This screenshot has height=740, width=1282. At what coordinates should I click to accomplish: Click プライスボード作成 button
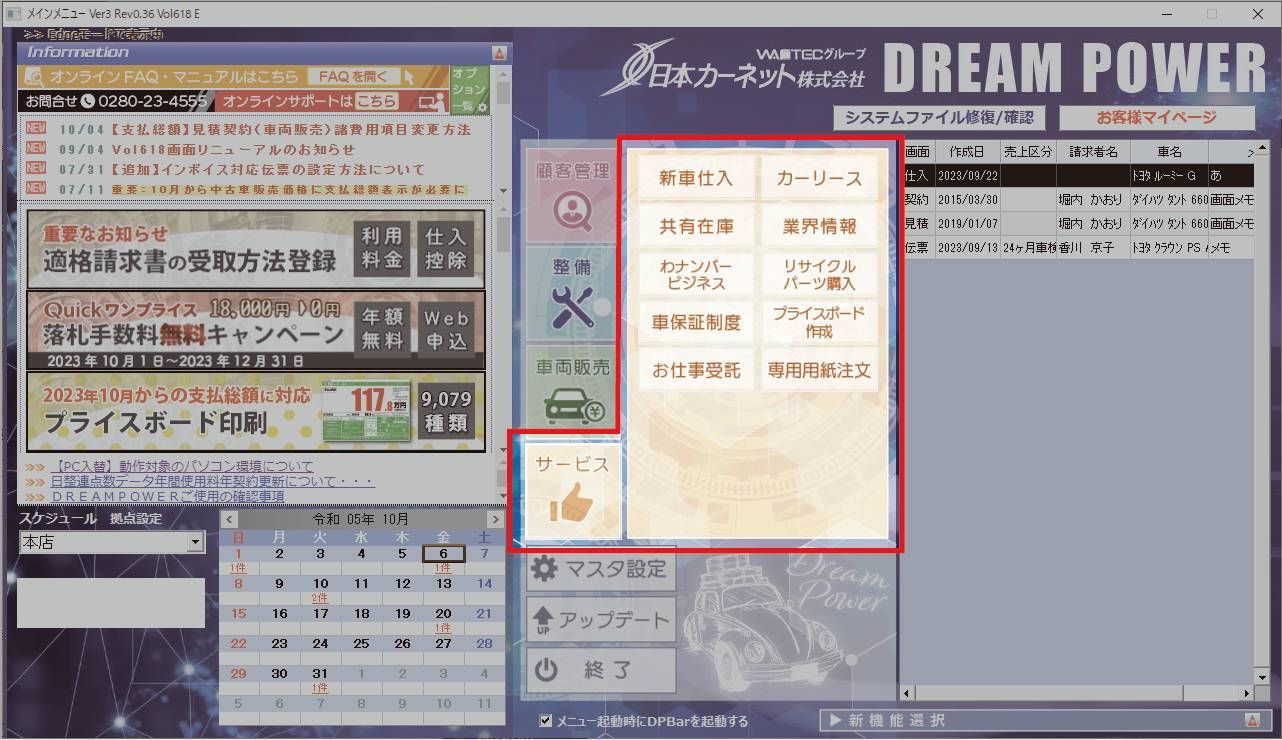pyautogui.click(x=819, y=322)
